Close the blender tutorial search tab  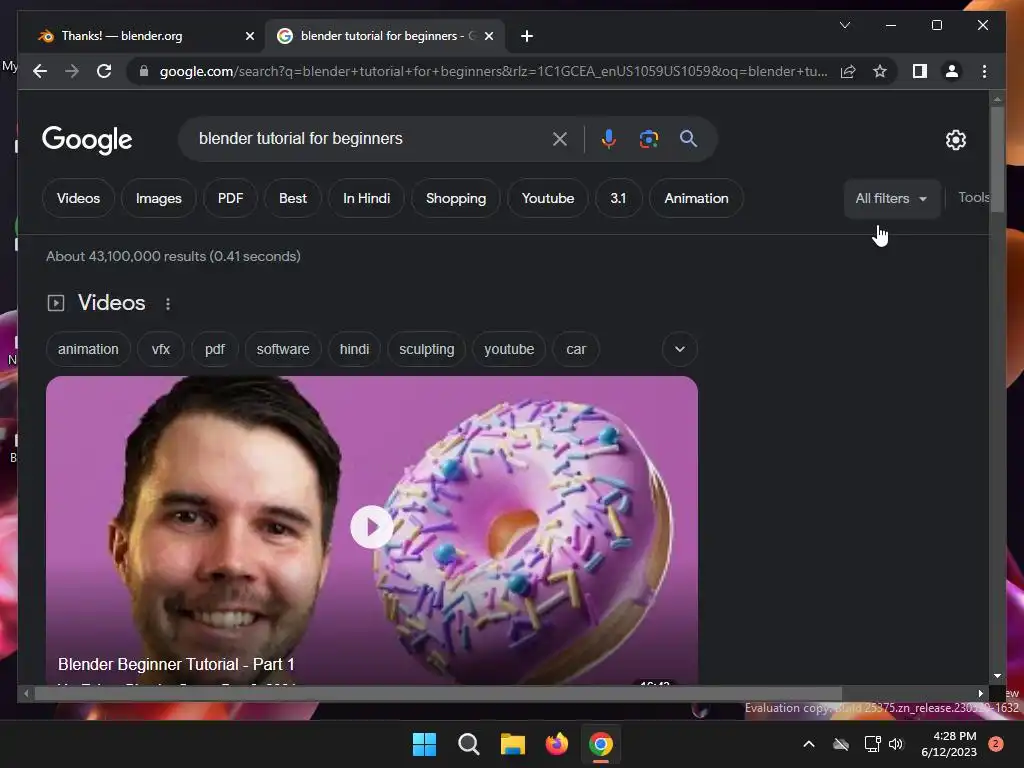[x=488, y=36]
